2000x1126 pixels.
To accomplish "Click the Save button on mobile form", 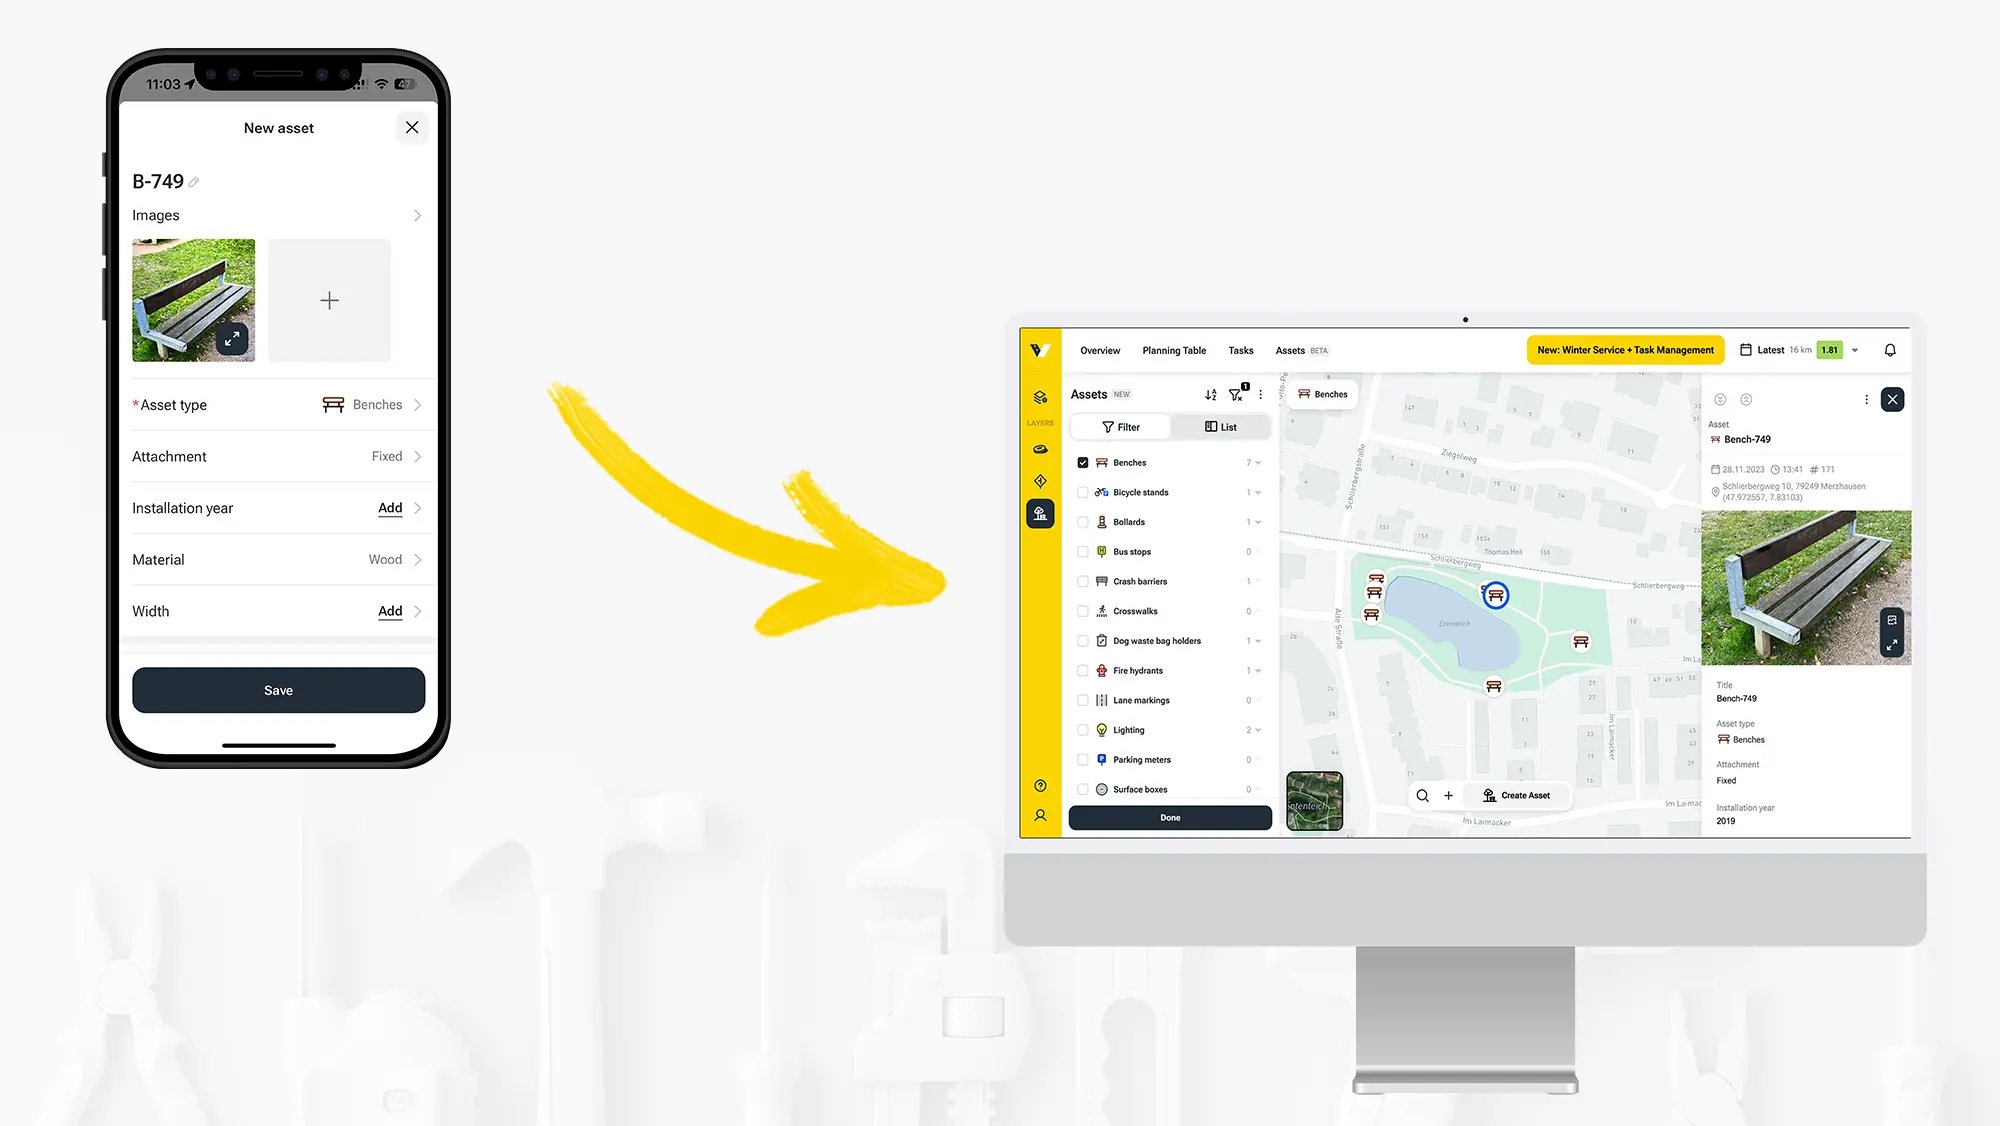I will click(x=277, y=689).
